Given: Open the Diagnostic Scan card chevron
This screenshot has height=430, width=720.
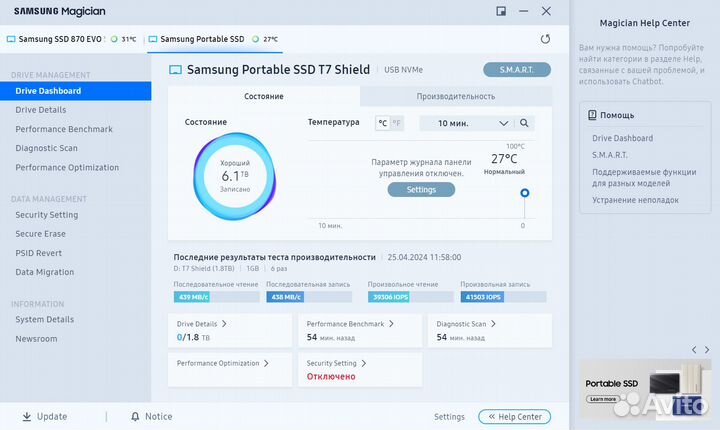Looking at the screenshot, I should (493, 324).
